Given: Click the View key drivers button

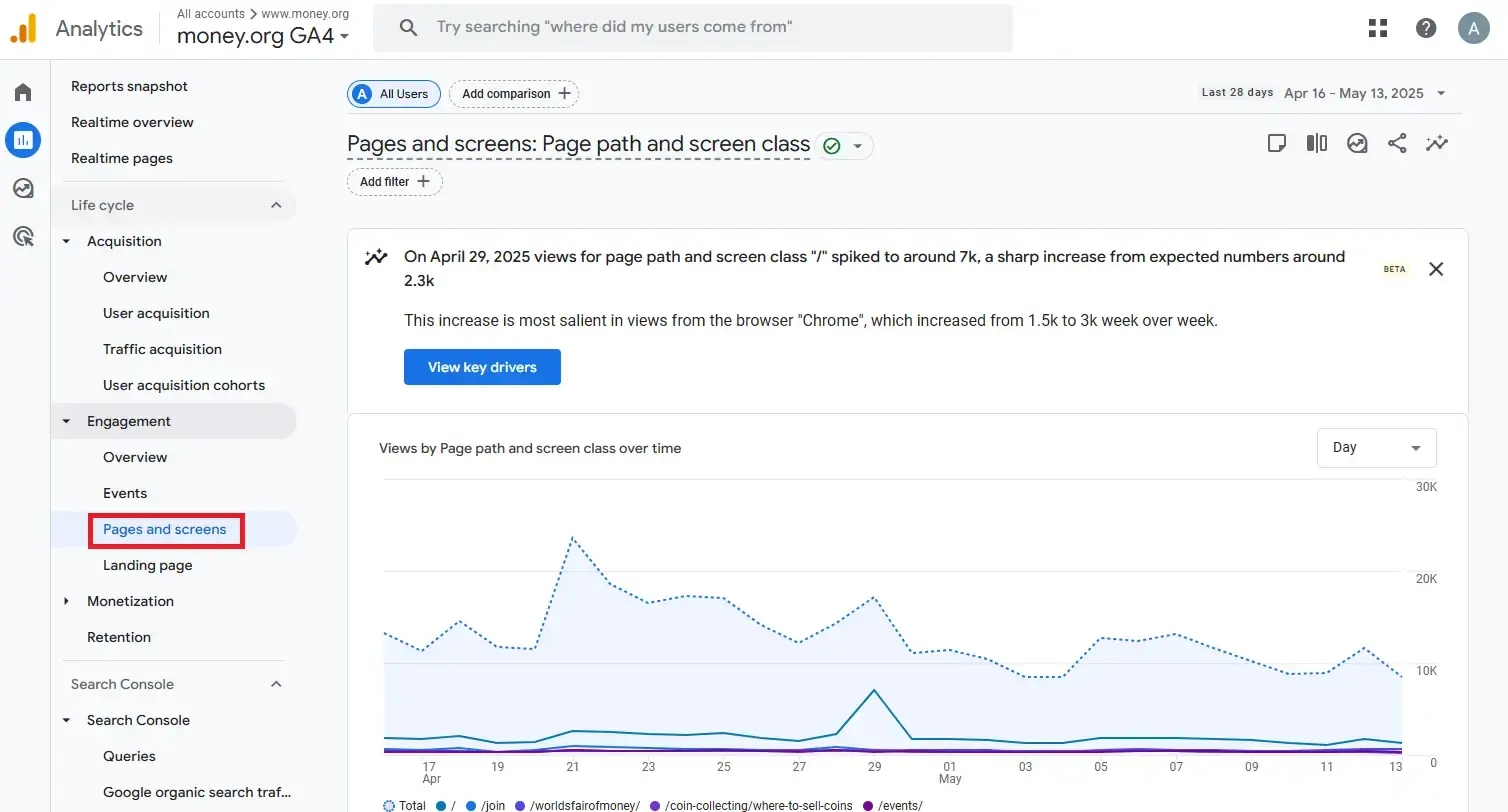Looking at the screenshot, I should [x=482, y=367].
